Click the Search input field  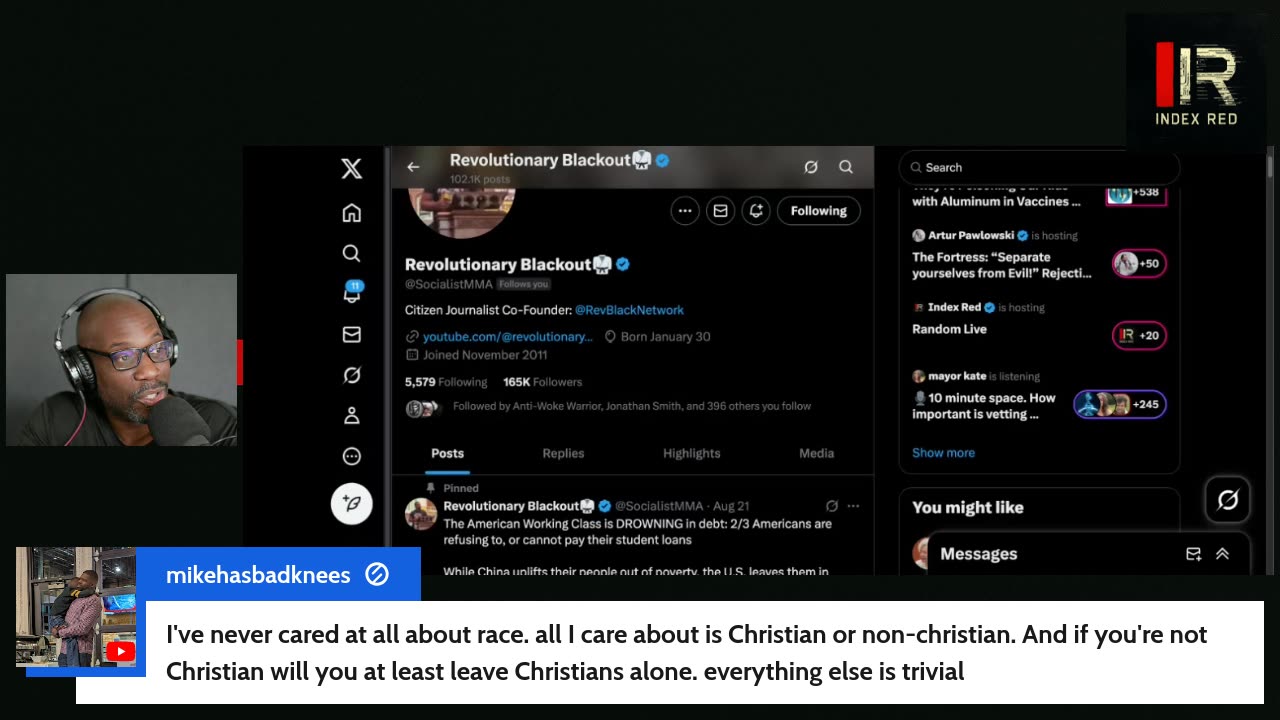[x=1040, y=168]
